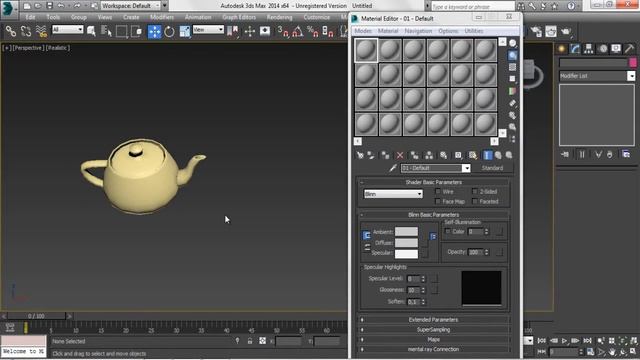Toggle Ambient-Diffuse color lock button

[x=367, y=235]
